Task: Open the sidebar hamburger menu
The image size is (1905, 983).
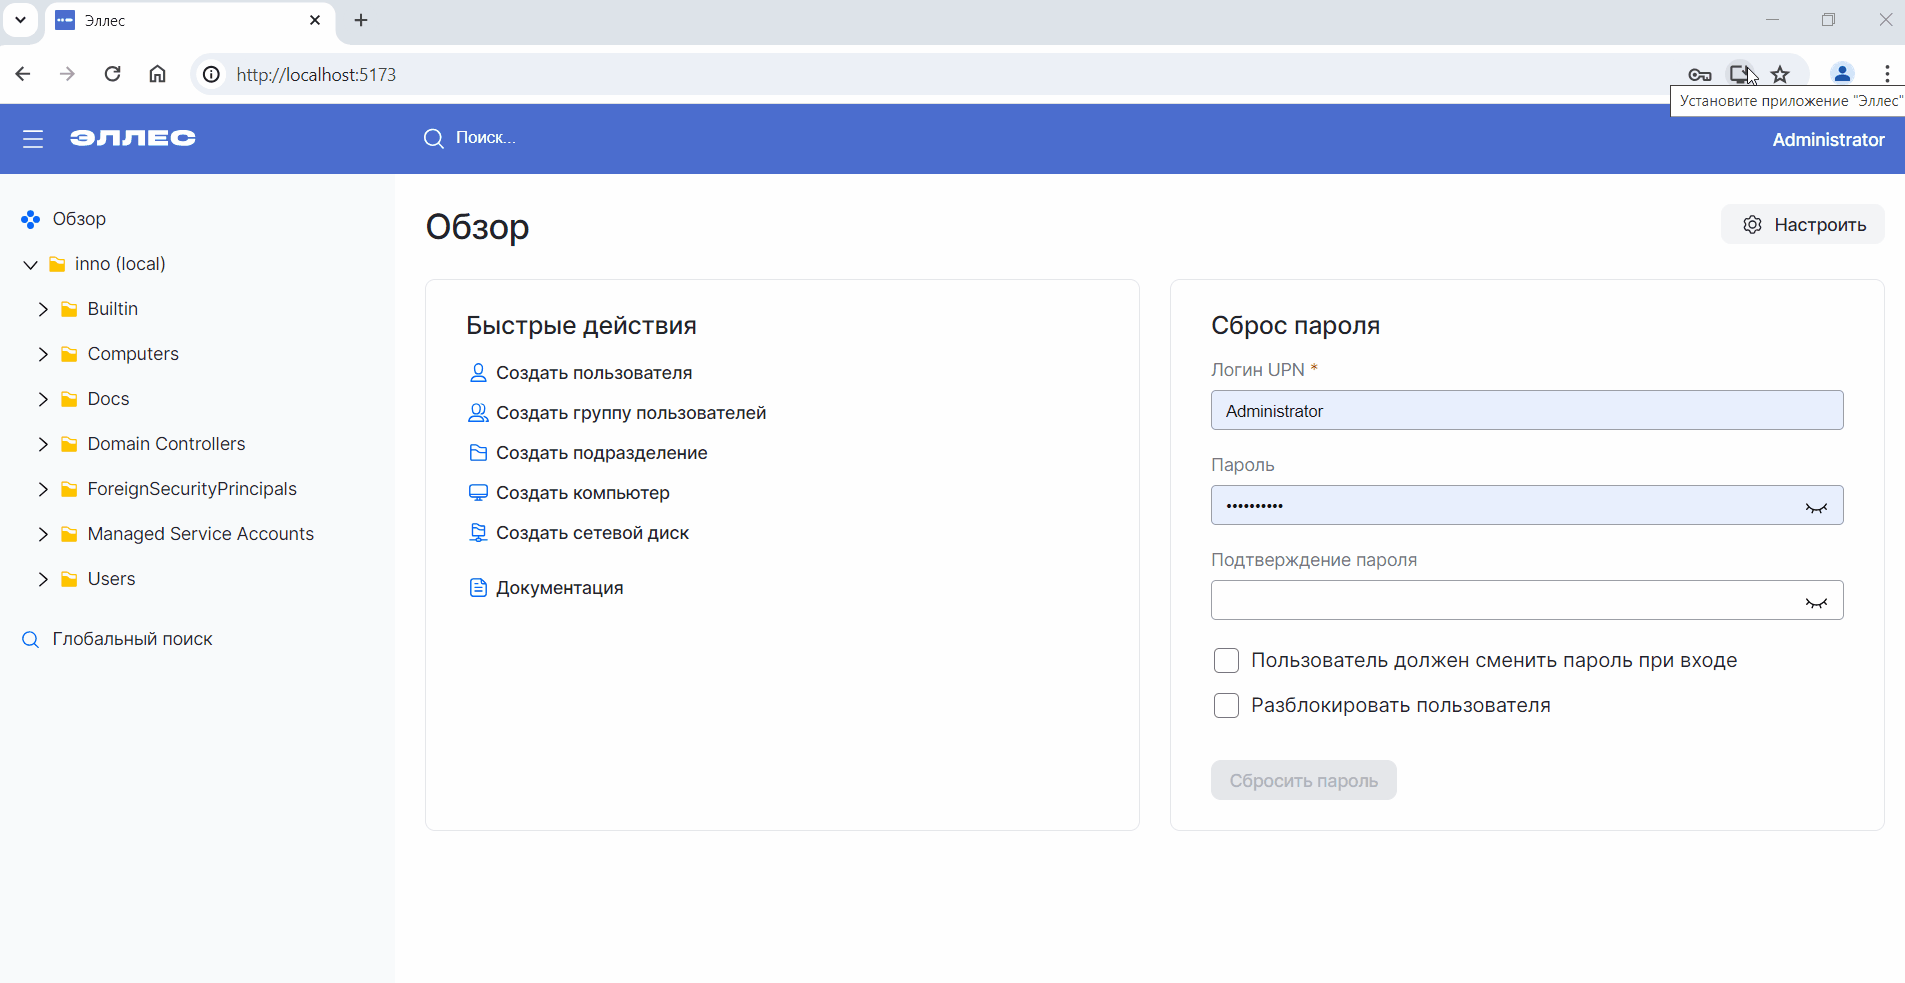Action: tap(33, 139)
